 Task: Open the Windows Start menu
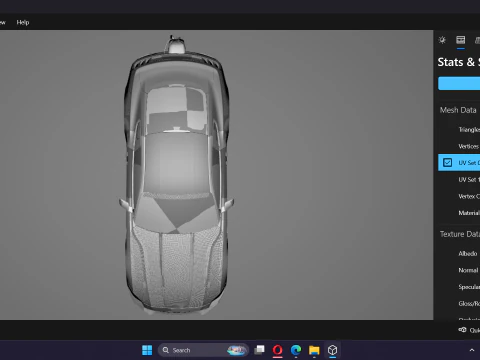[147, 350]
